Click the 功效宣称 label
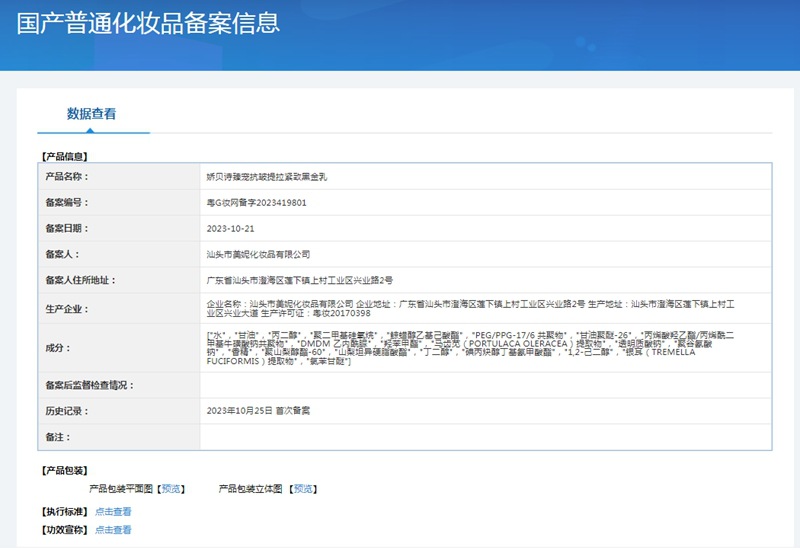800x550 pixels. [64, 530]
